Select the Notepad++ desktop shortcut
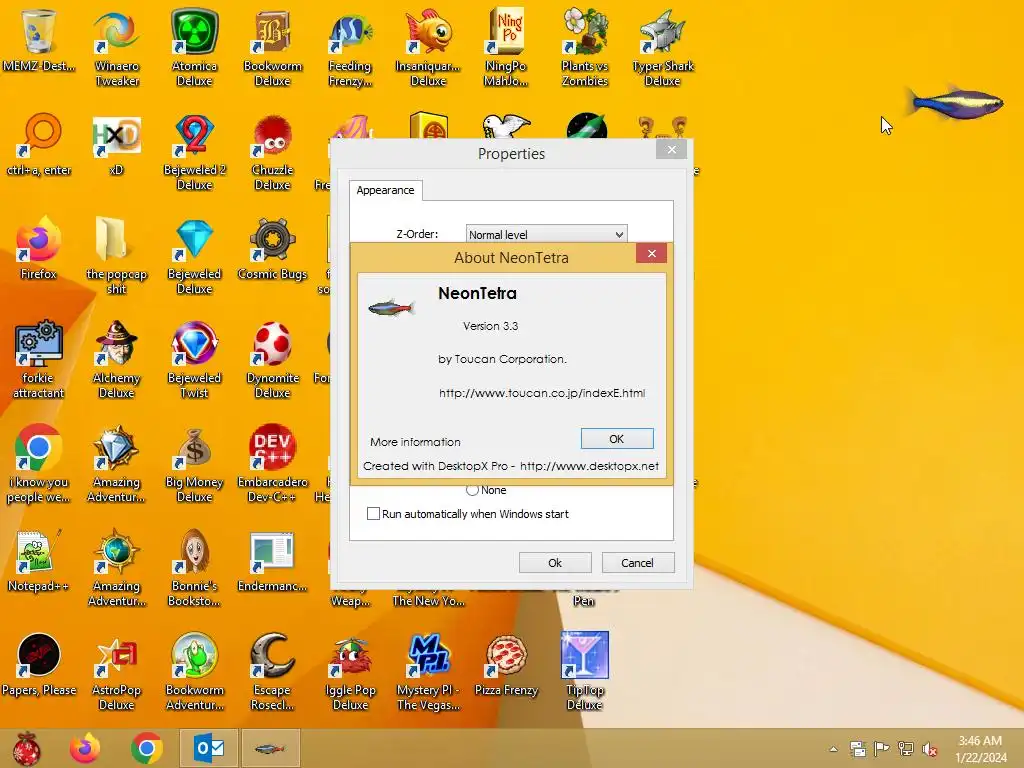Screen dimensions: 1024x768 click(x=39, y=559)
